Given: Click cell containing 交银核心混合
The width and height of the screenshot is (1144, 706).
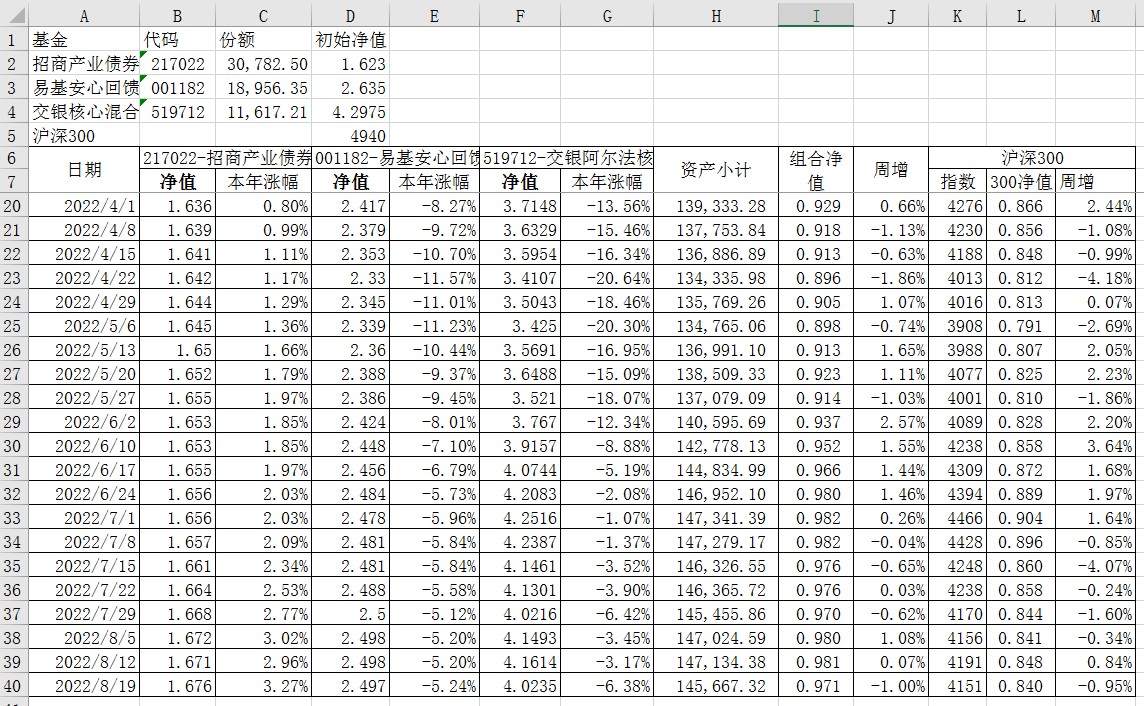Looking at the screenshot, I should pos(84,112).
